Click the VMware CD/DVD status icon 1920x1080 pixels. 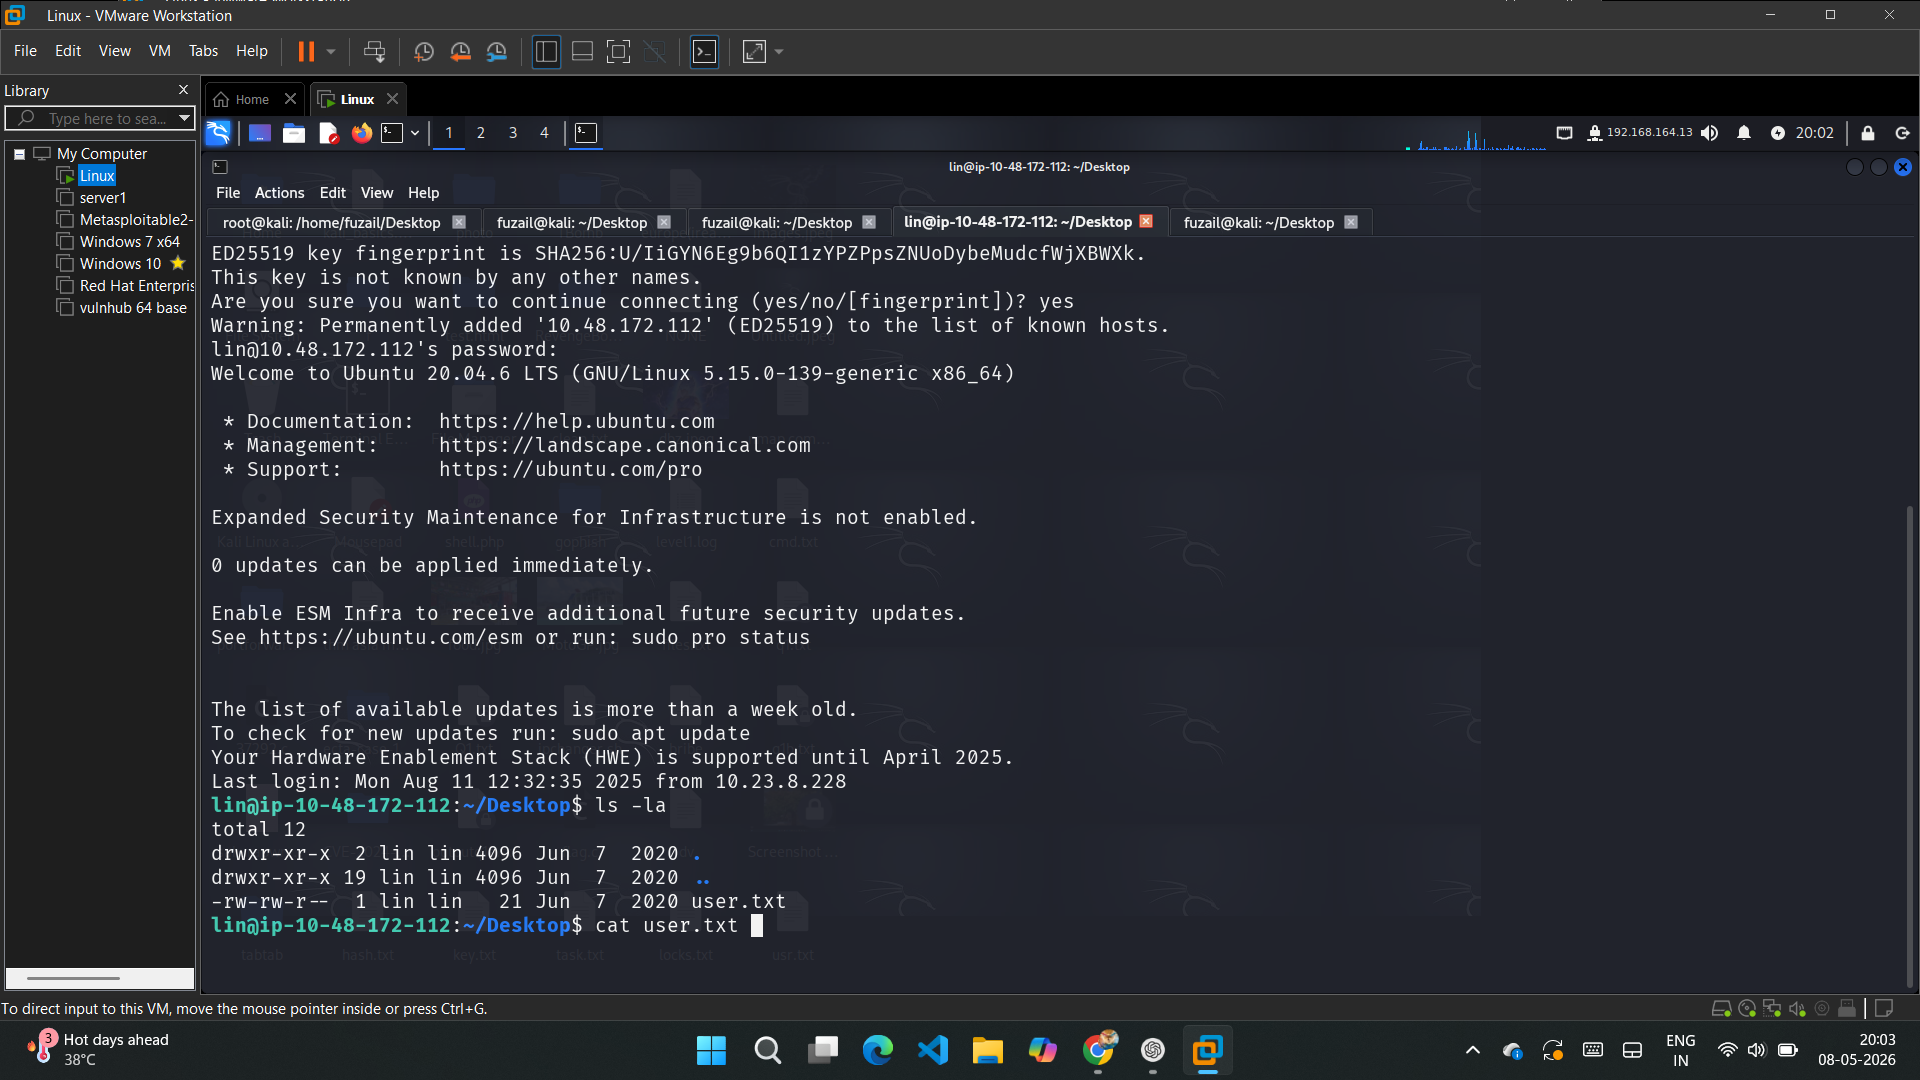(x=1747, y=1008)
